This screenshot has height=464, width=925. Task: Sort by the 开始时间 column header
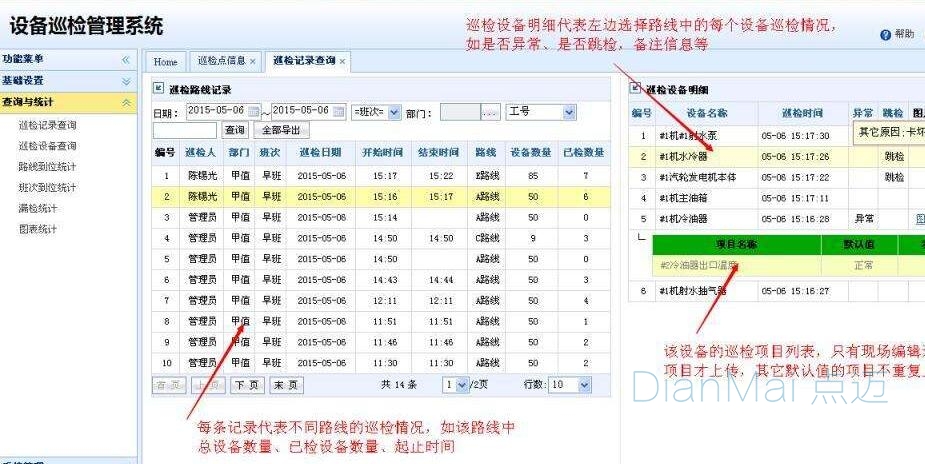point(382,153)
